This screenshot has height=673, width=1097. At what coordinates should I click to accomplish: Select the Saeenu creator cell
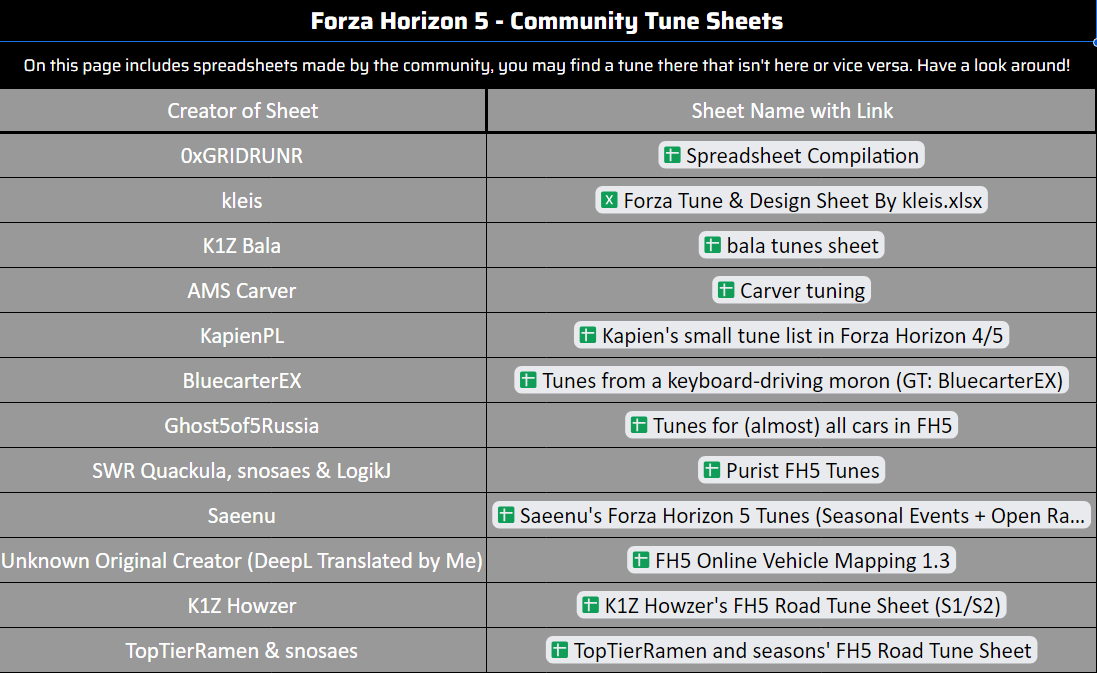click(242, 516)
